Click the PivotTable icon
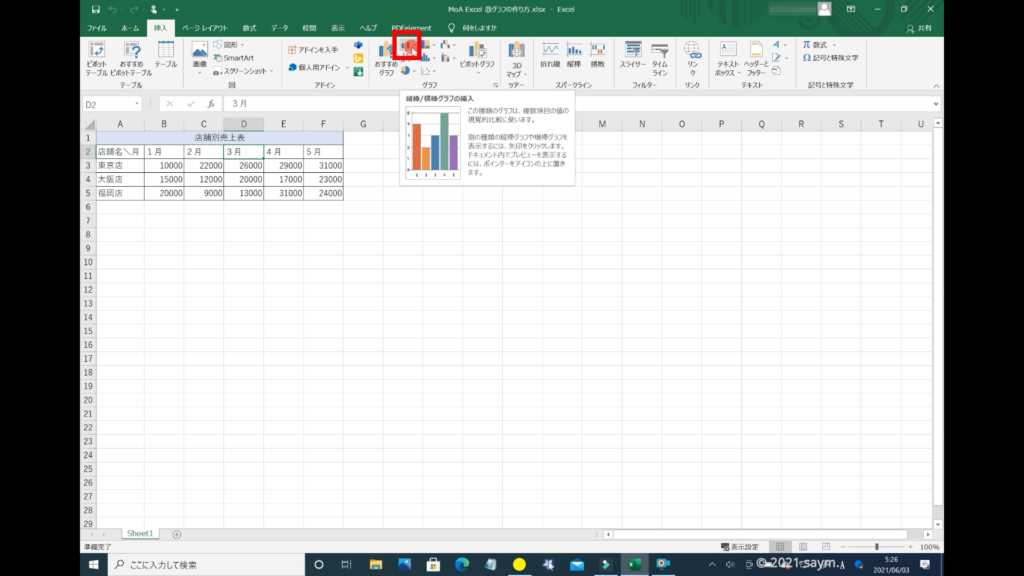Viewport: 1024px width, 576px height. point(97,52)
